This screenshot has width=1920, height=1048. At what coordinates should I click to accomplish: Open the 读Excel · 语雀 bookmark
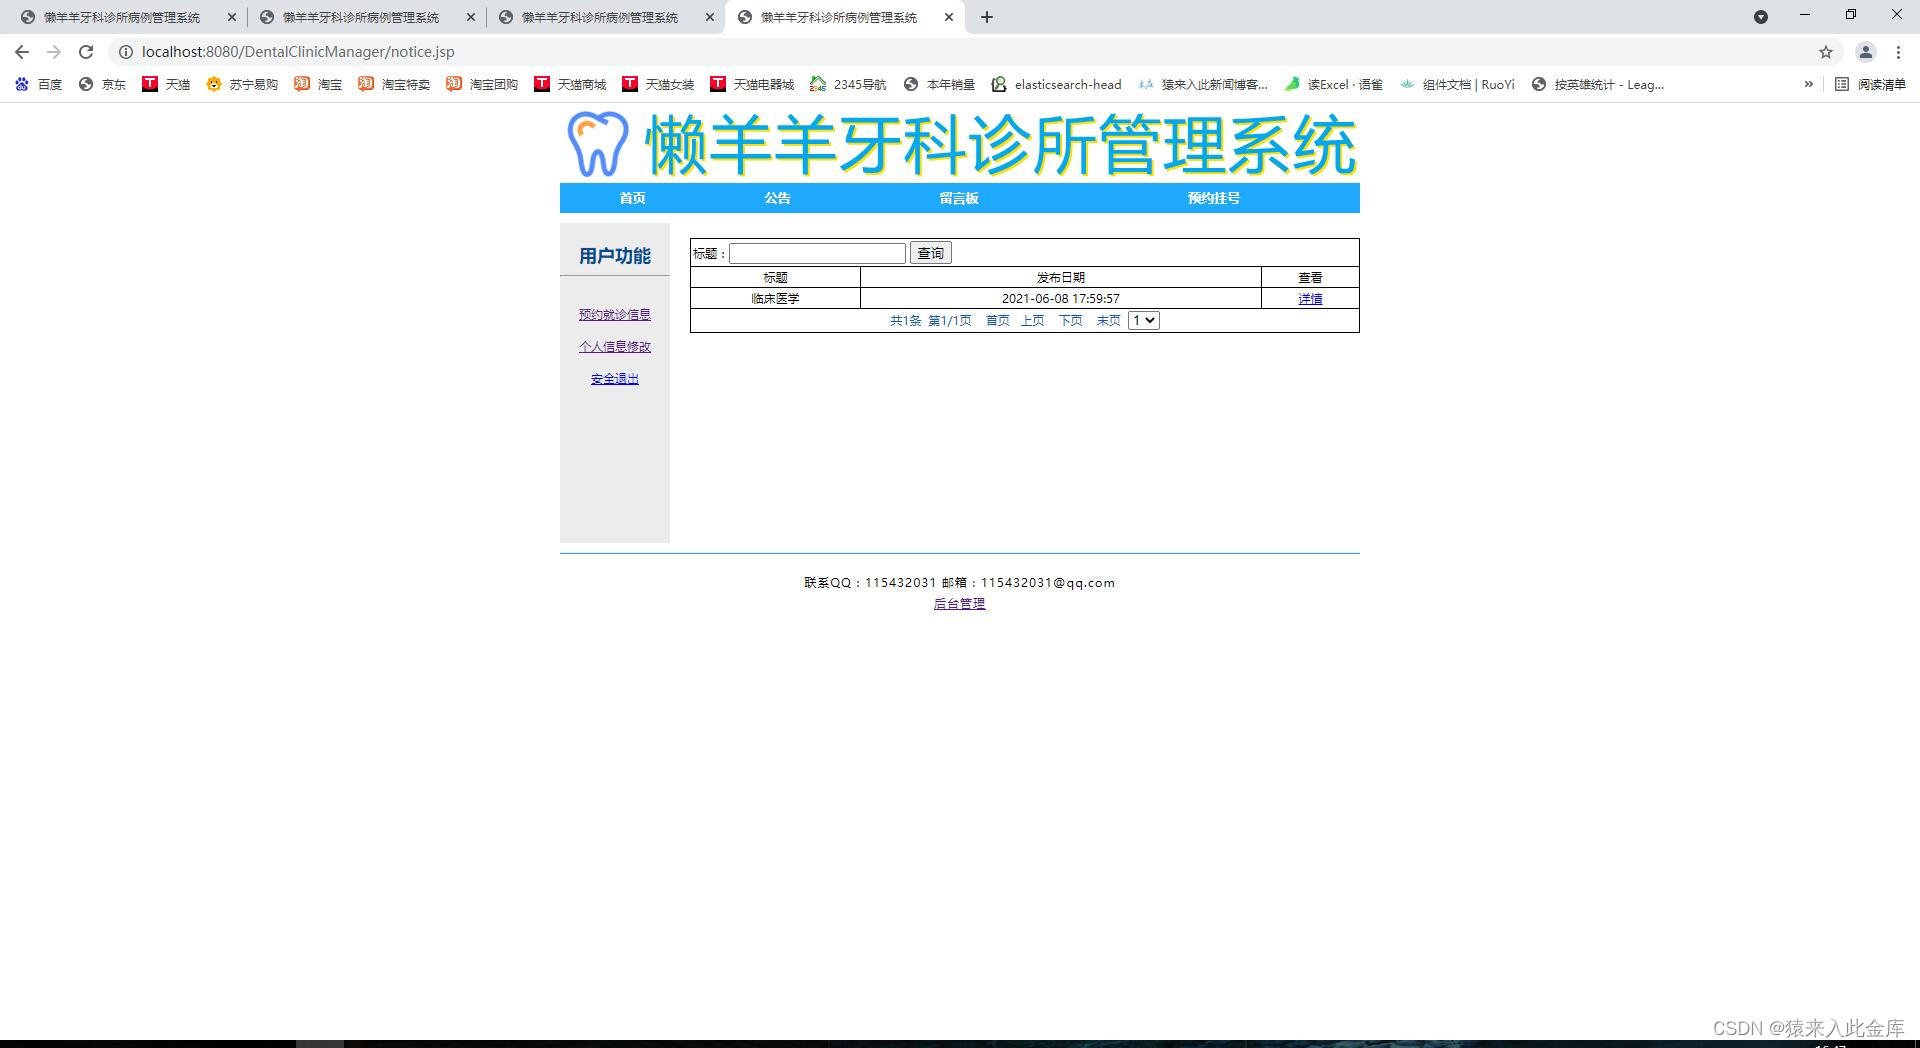(1333, 85)
